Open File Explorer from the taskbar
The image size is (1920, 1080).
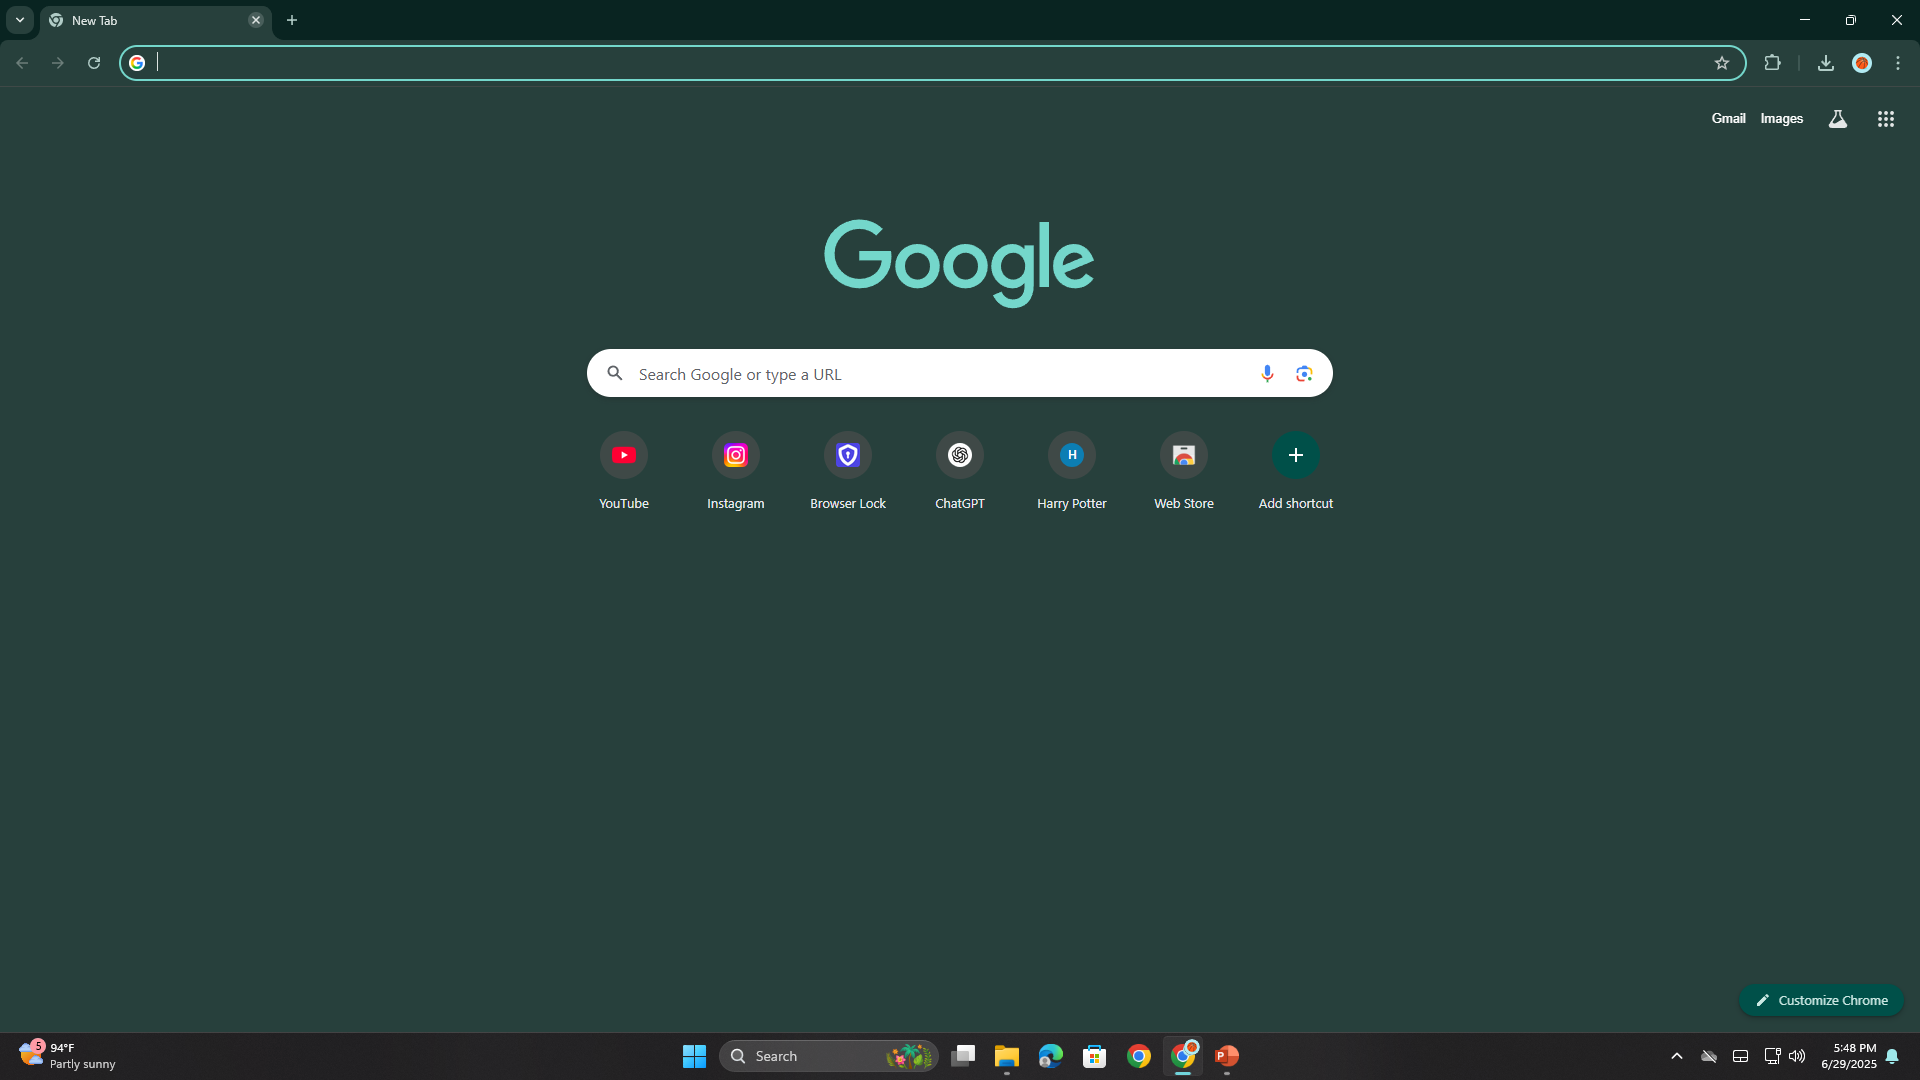coord(1007,1056)
